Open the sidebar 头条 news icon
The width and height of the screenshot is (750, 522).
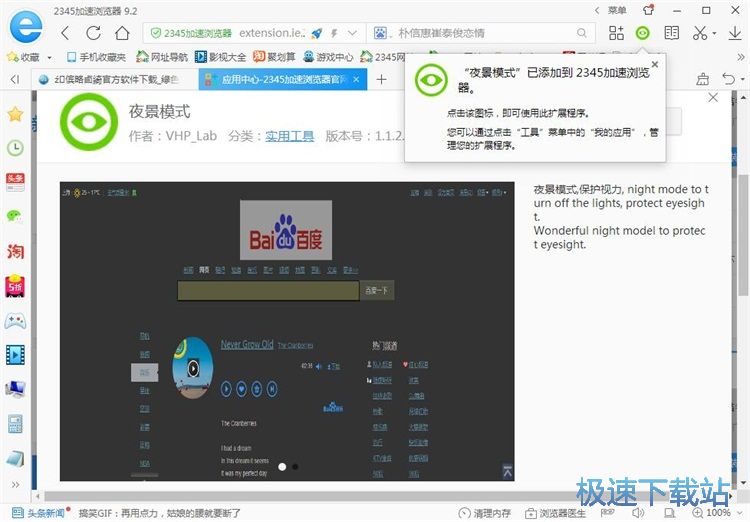[15, 182]
